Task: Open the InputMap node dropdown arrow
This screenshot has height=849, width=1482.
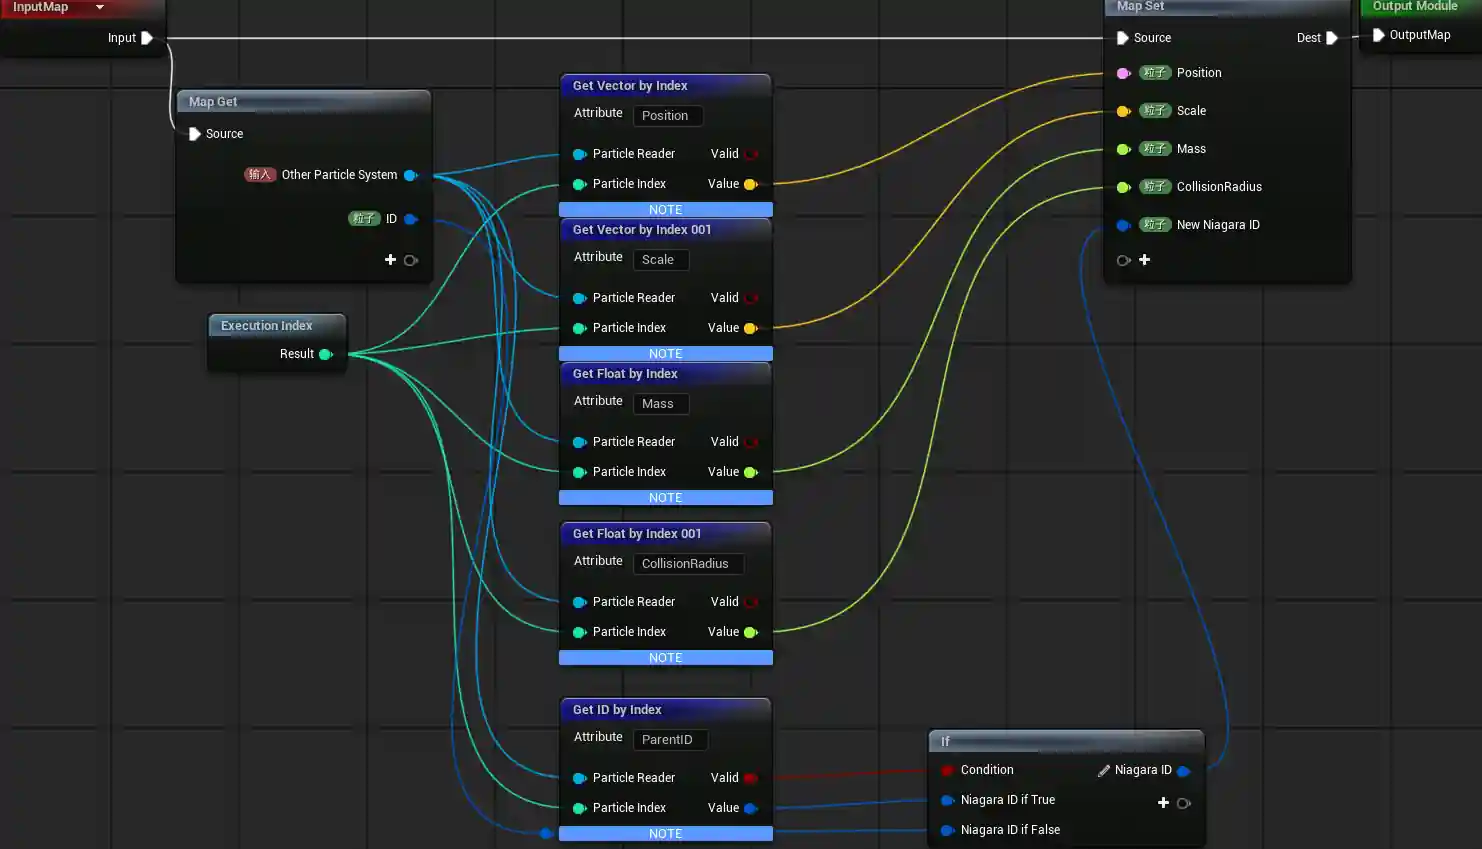Action: coord(100,7)
